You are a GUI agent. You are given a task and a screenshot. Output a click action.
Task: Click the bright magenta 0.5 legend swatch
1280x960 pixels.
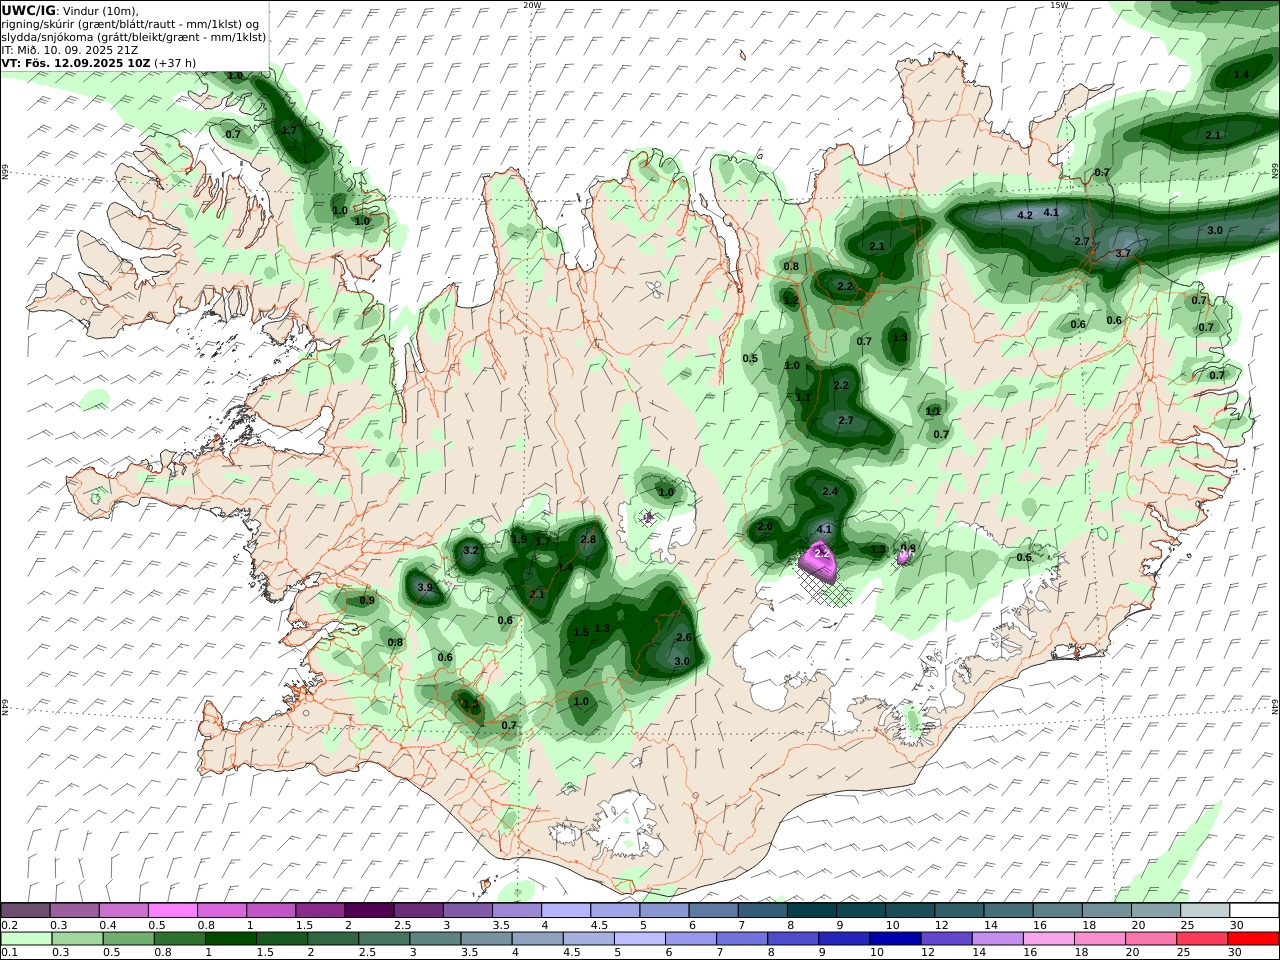pos(173,910)
